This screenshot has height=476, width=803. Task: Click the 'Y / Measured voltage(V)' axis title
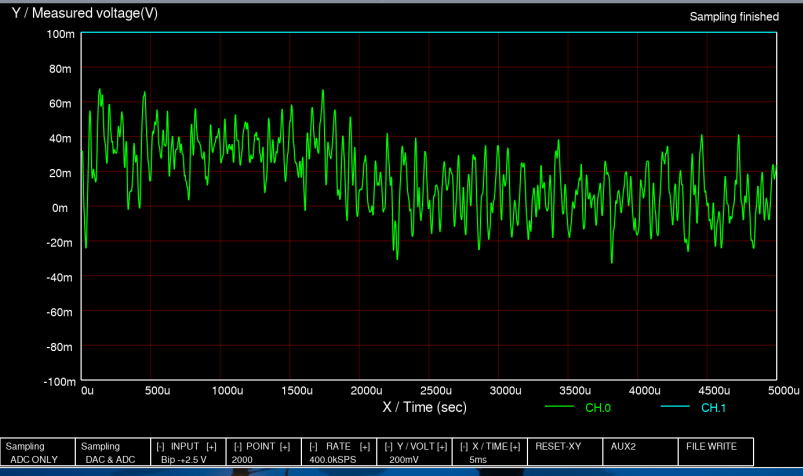click(x=84, y=13)
